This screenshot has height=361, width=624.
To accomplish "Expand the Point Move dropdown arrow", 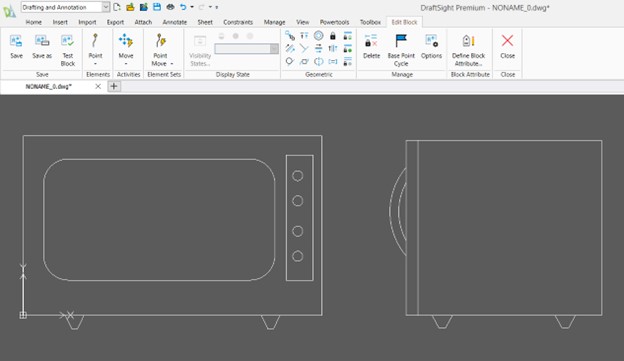I will pos(172,64).
